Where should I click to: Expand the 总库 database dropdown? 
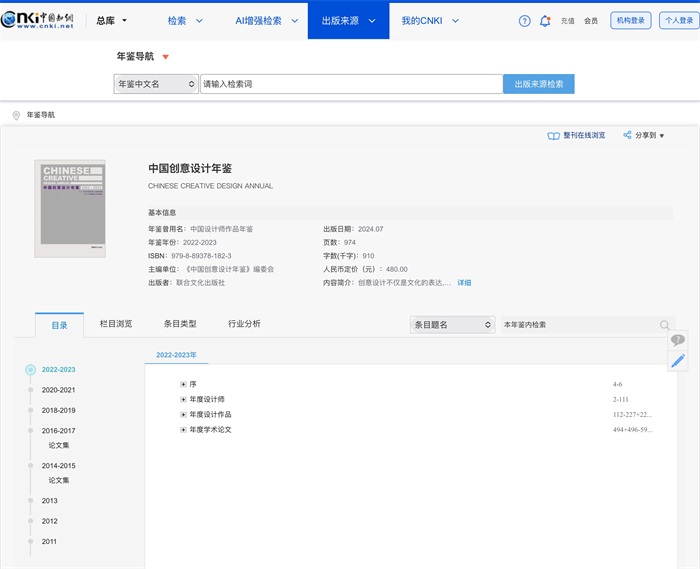[x=111, y=20]
